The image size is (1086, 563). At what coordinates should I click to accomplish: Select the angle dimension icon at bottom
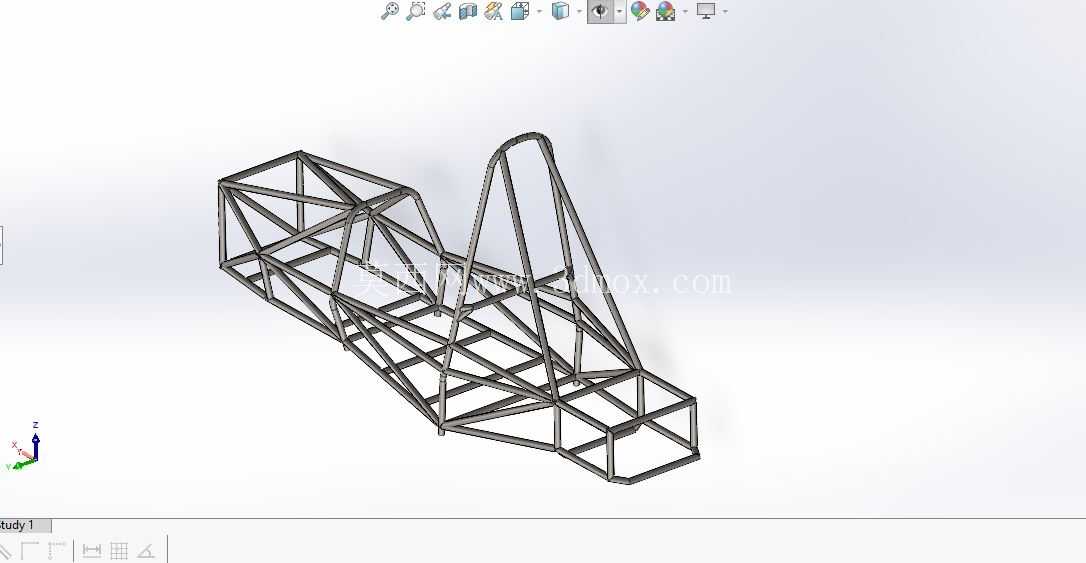[146, 551]
